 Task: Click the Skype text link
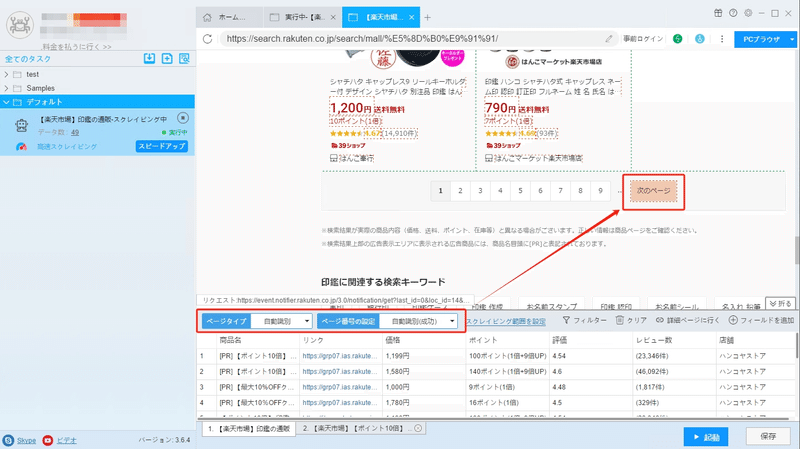27,440
